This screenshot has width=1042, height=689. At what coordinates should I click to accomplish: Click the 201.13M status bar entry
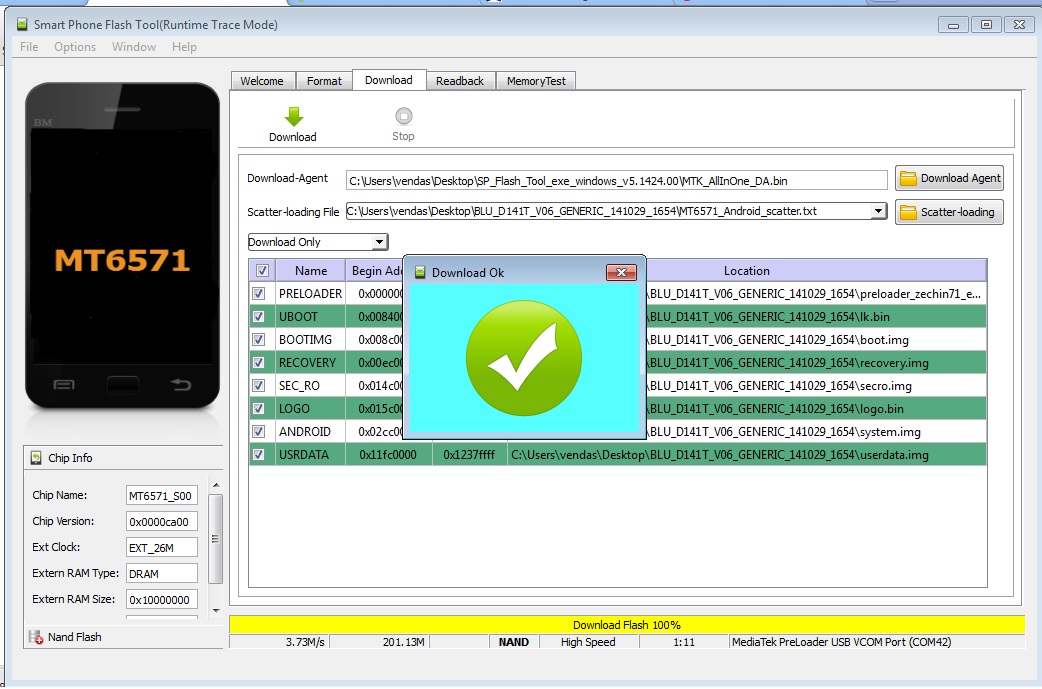click(379, 642)
